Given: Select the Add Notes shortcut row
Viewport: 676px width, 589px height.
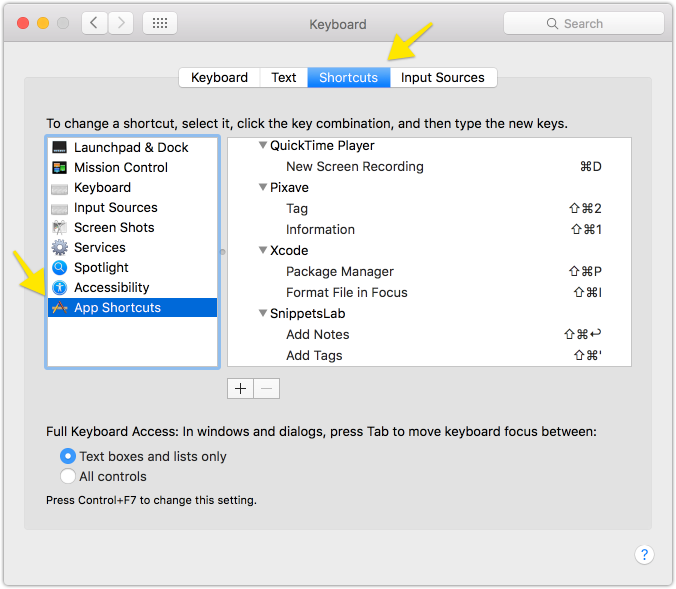Looking at the screenshot, I should pyautogui.click(x=429, y=334).
